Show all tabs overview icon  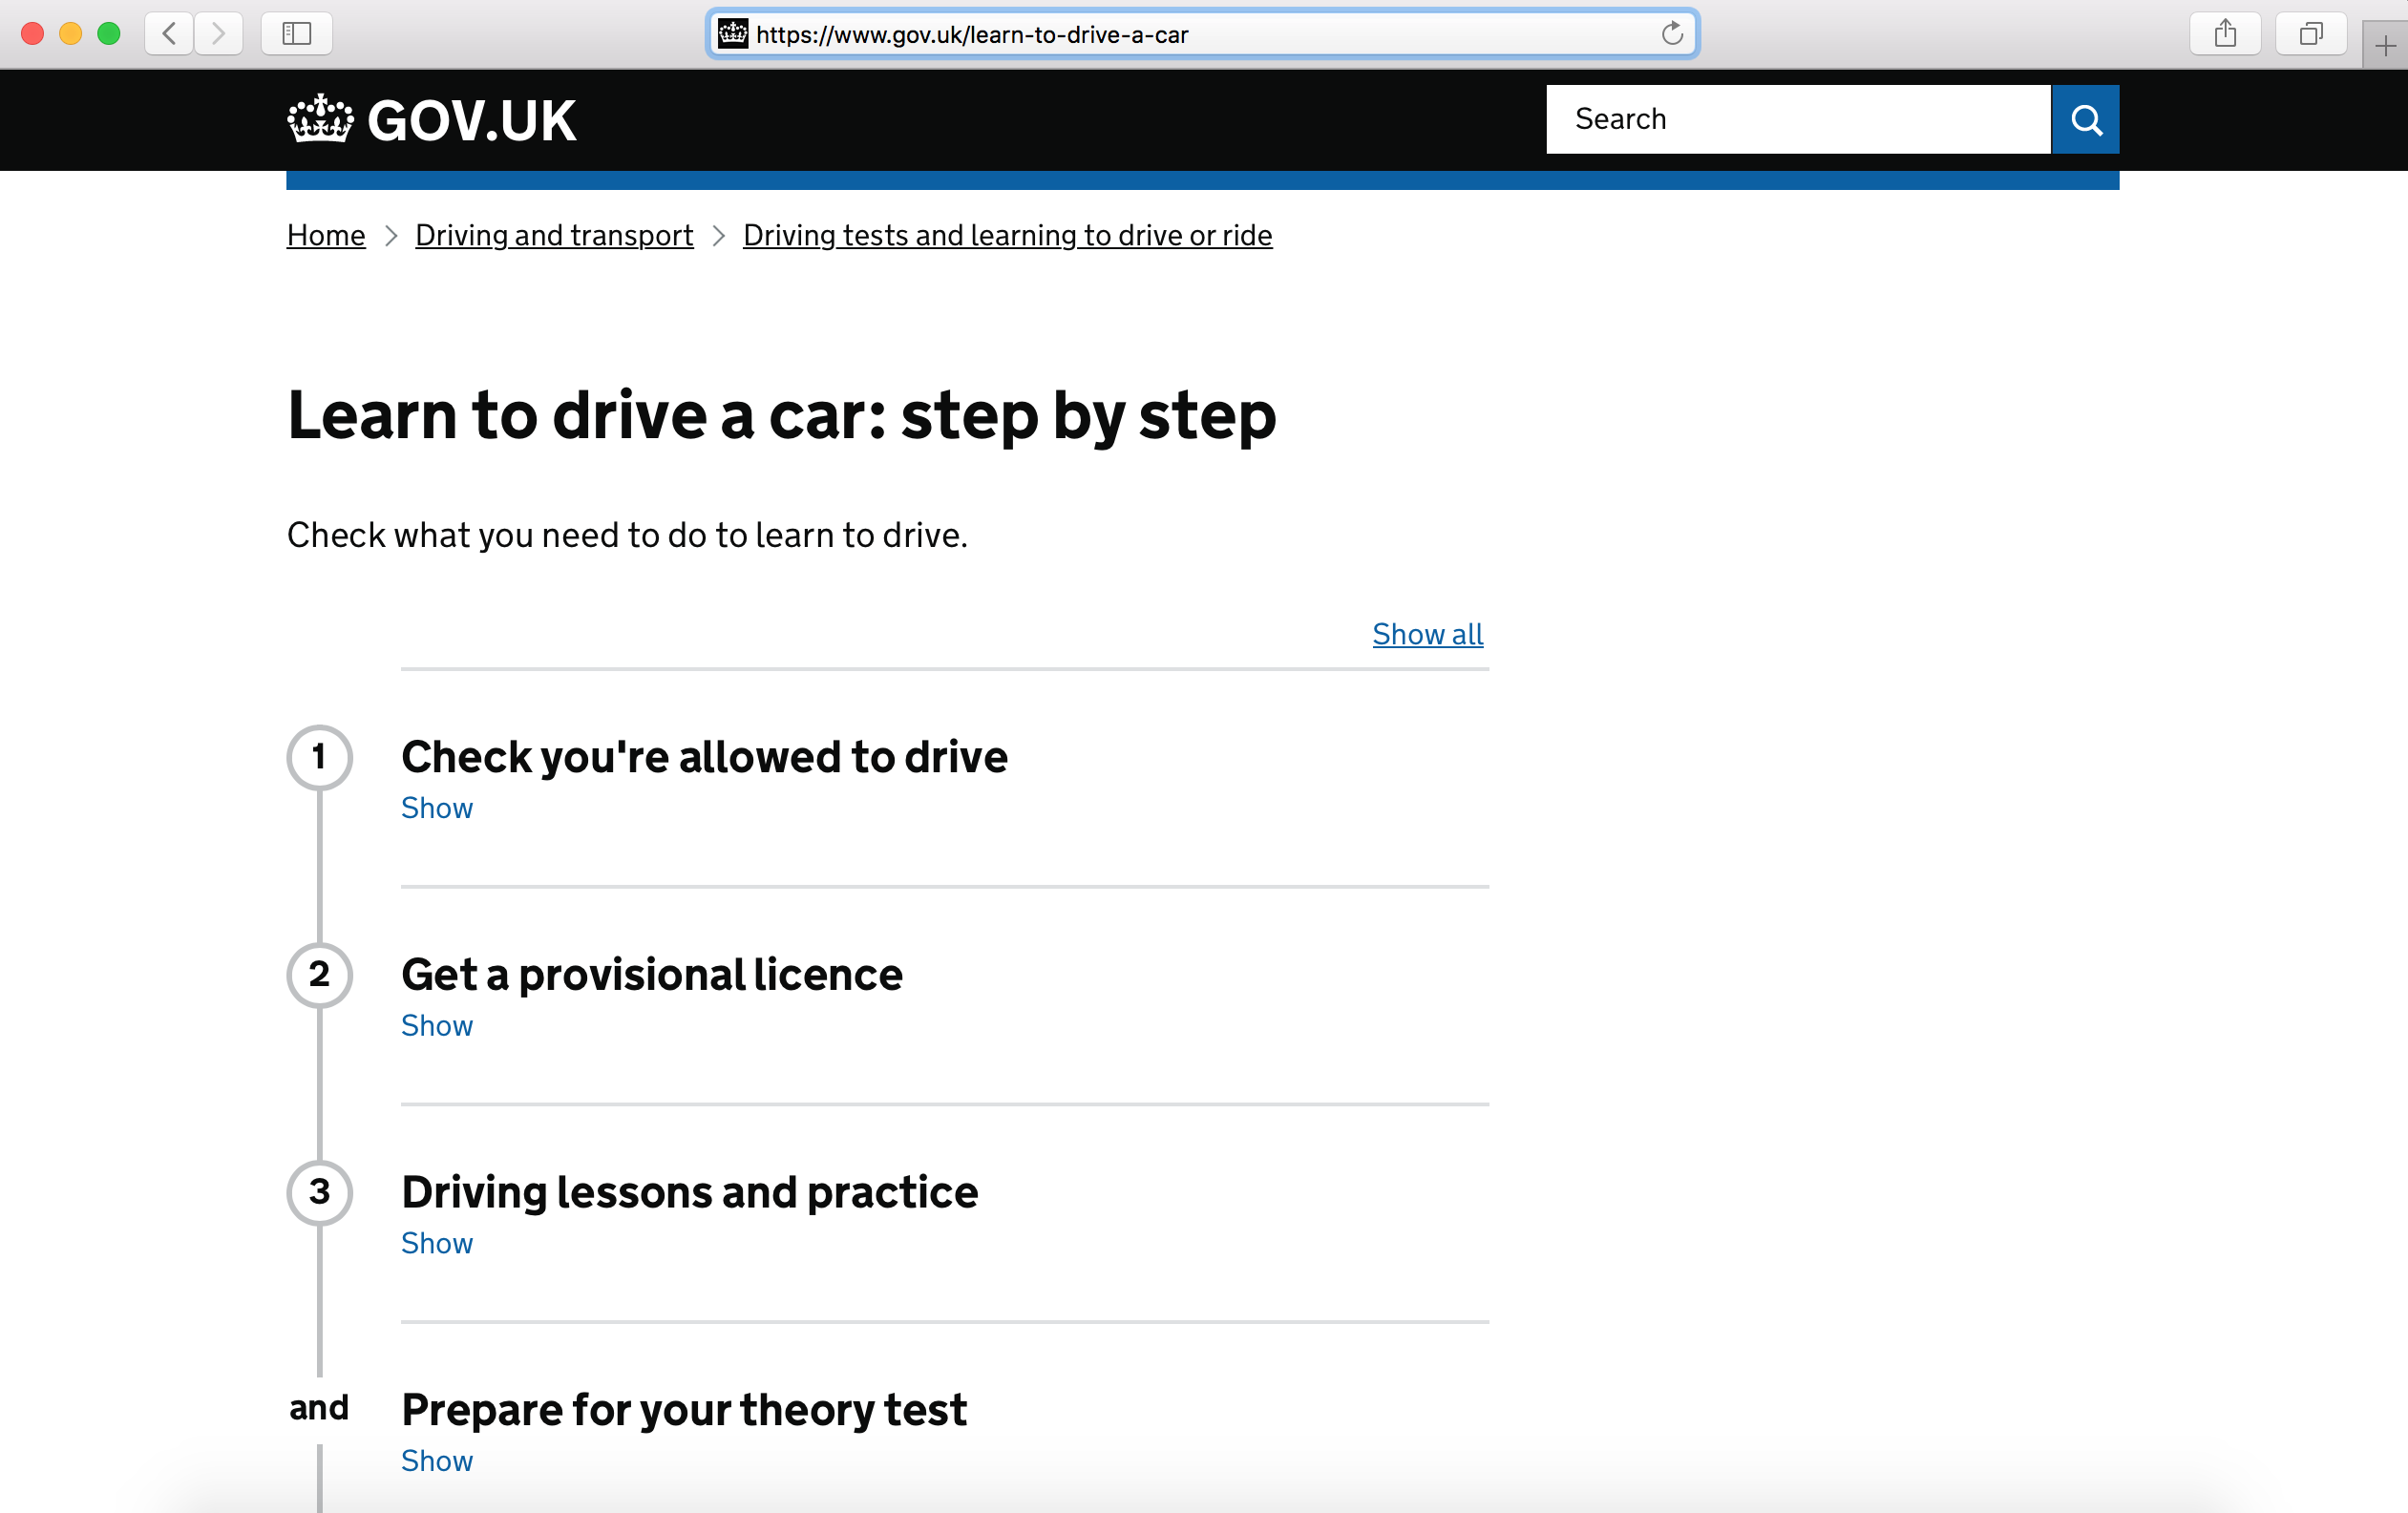[2310, 34]
